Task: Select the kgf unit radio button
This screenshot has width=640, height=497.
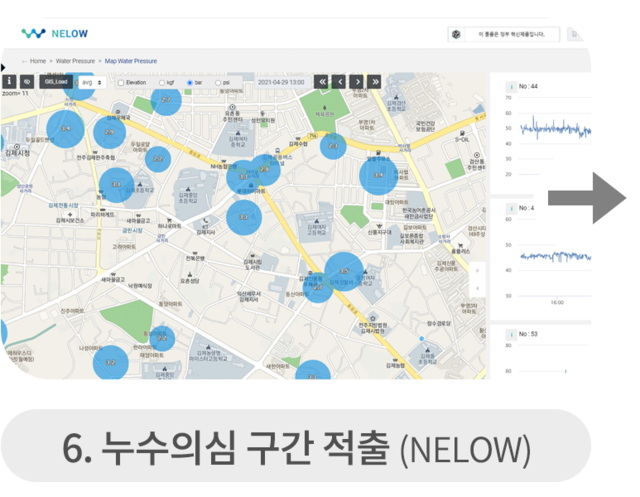Action: tap(162, 83)
